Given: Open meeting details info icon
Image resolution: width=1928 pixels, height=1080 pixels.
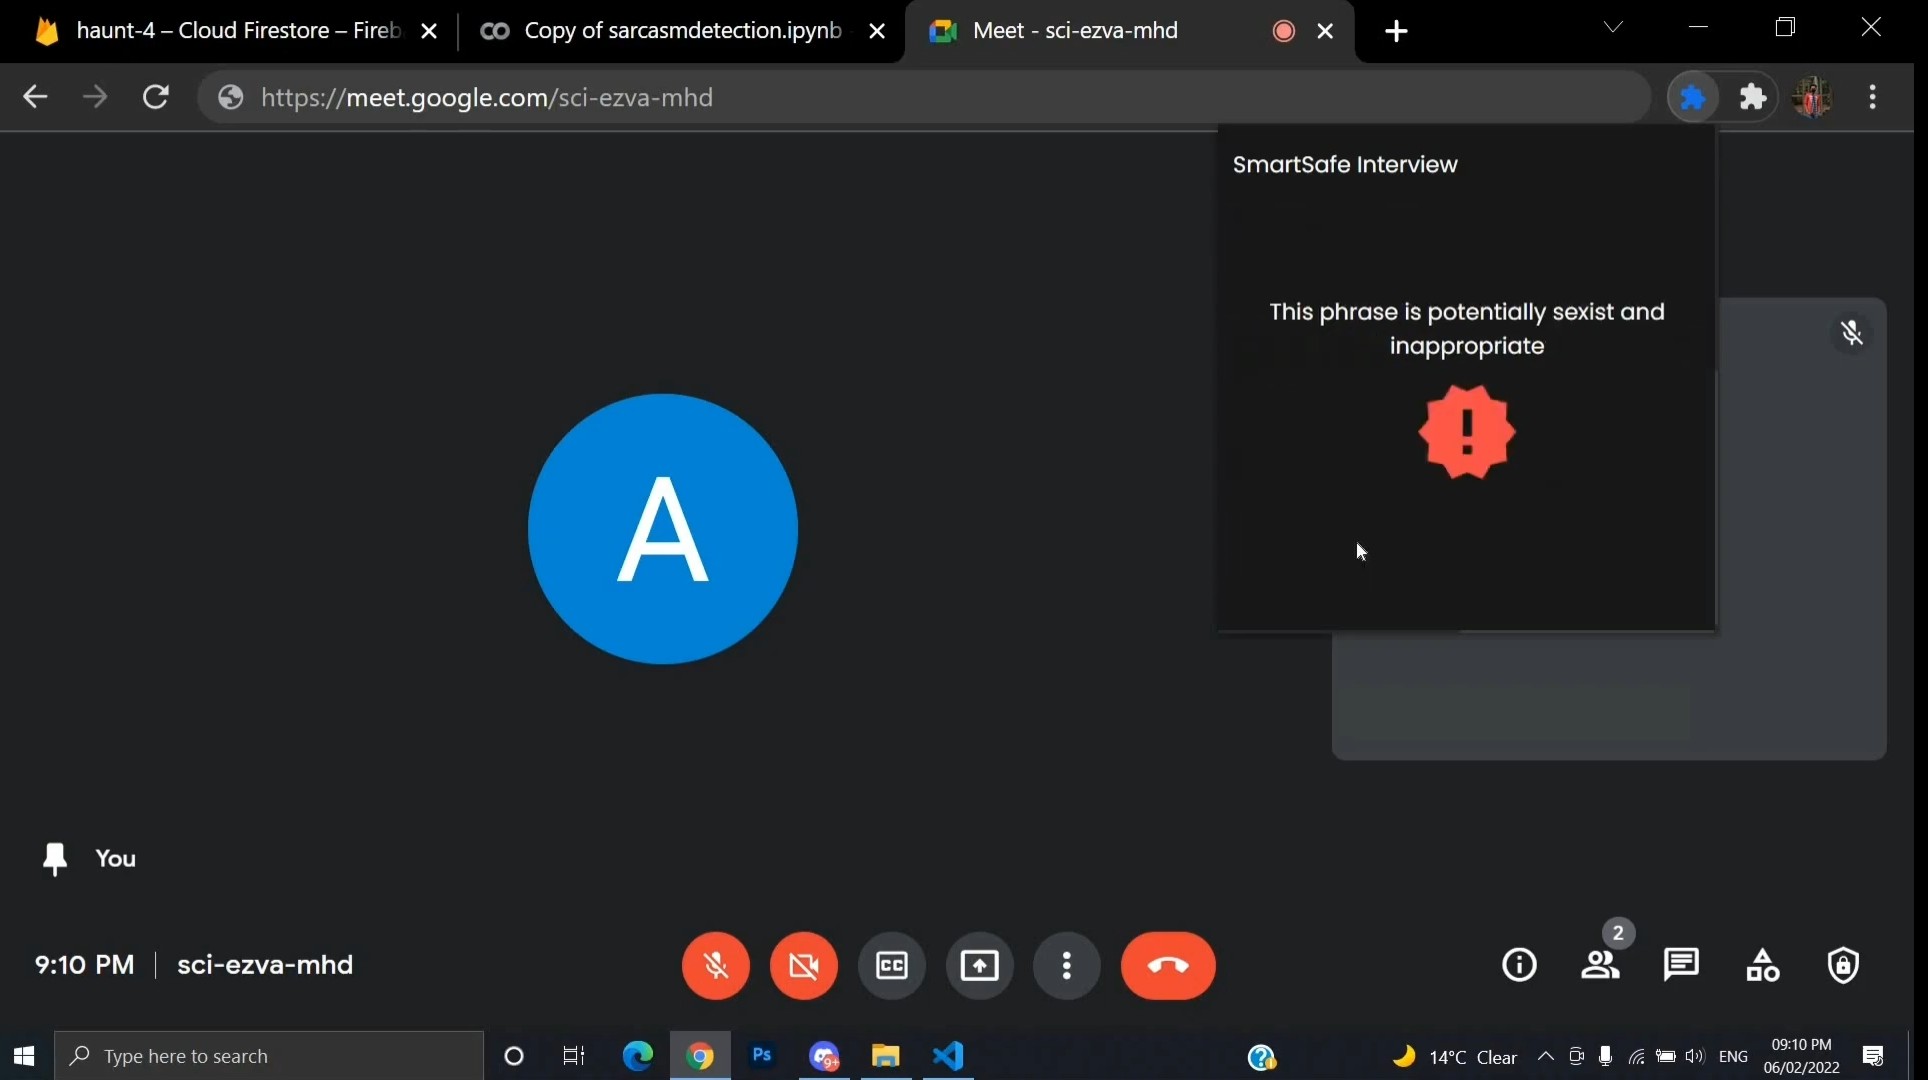Looking at the screenshot, I should tap(1520, 965).
